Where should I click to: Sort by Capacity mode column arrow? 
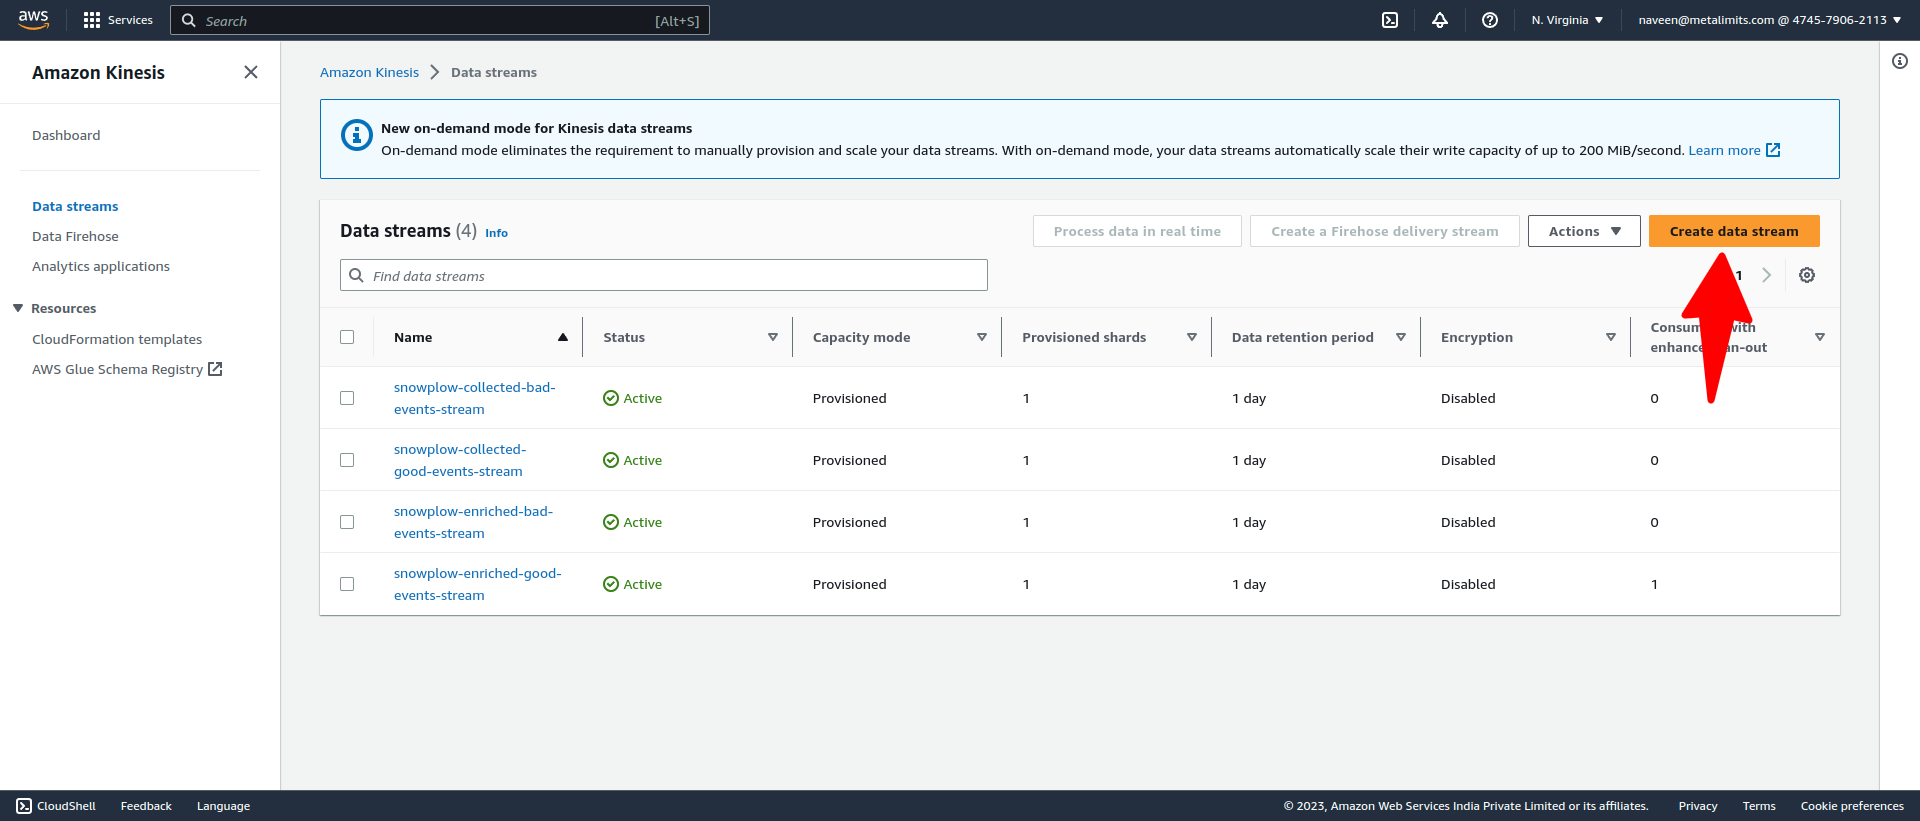click(x=982, y=337)
